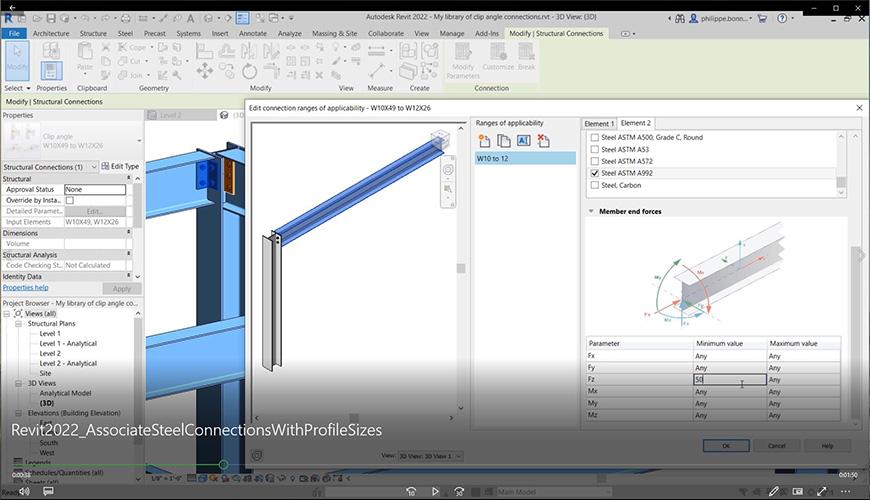The width and height of the screenshot is (870, 500).
Task: Click OK in the ranges dialog
Action: point(726,446)
